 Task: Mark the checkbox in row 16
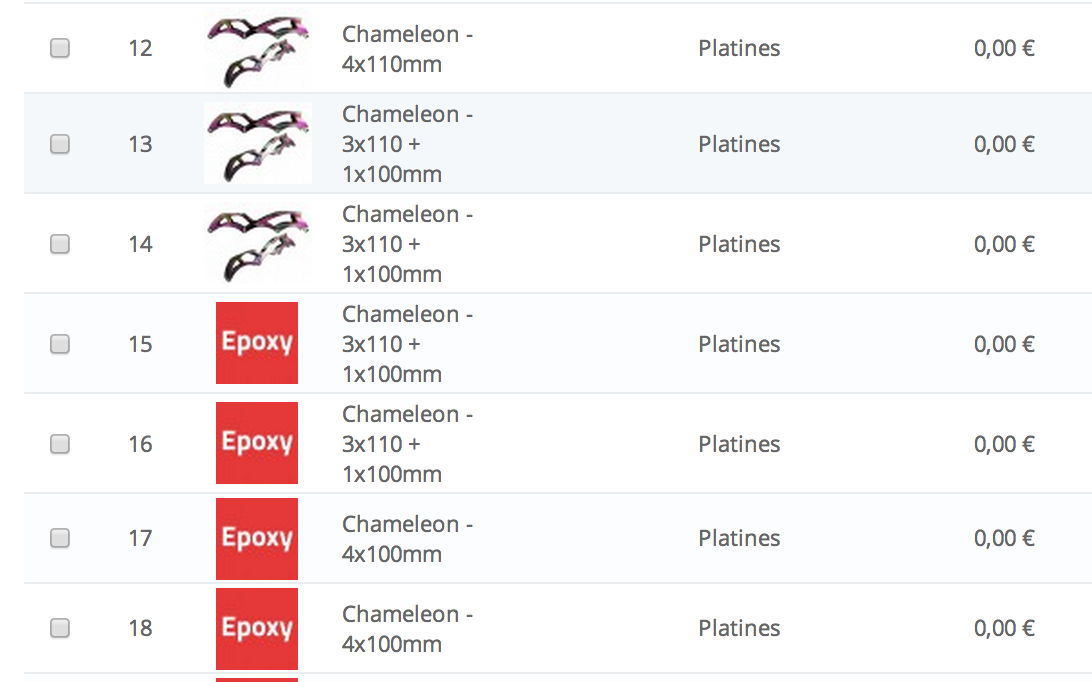click(60, 444)
